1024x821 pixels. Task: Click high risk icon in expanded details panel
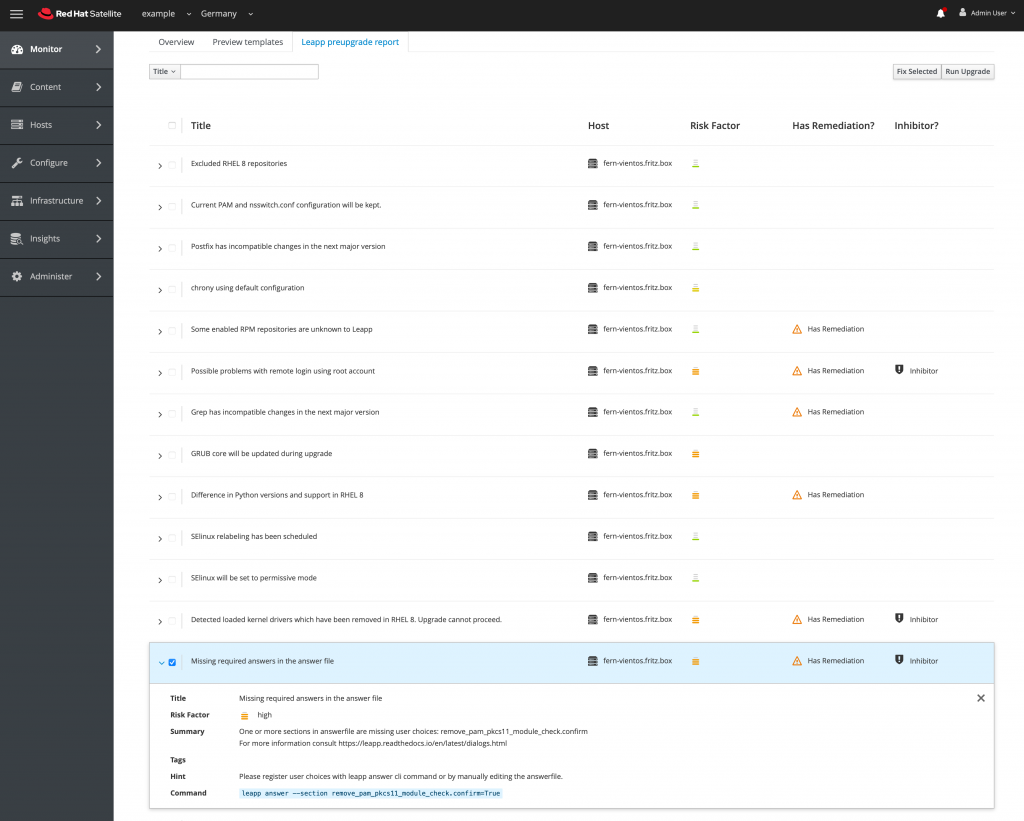pos(244,716)
